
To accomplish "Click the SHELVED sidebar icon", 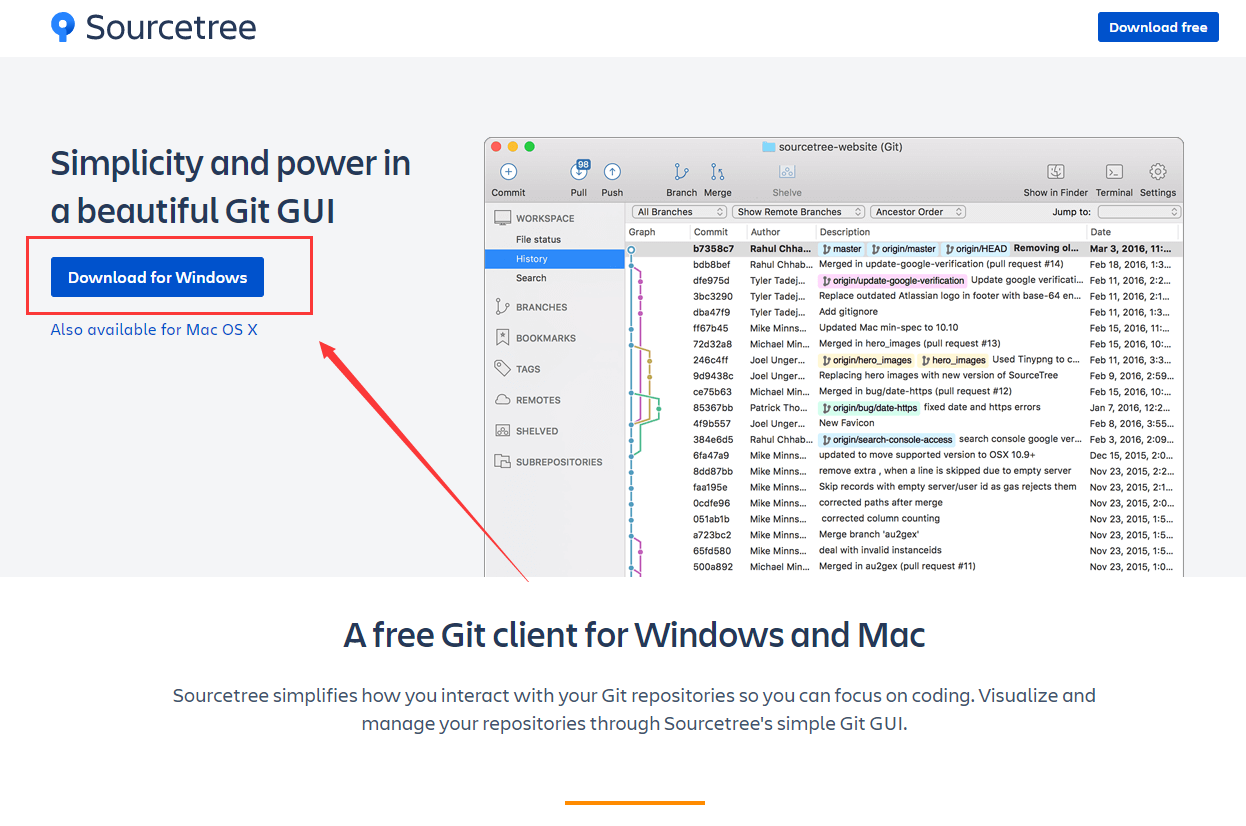I will pos(502,431).
